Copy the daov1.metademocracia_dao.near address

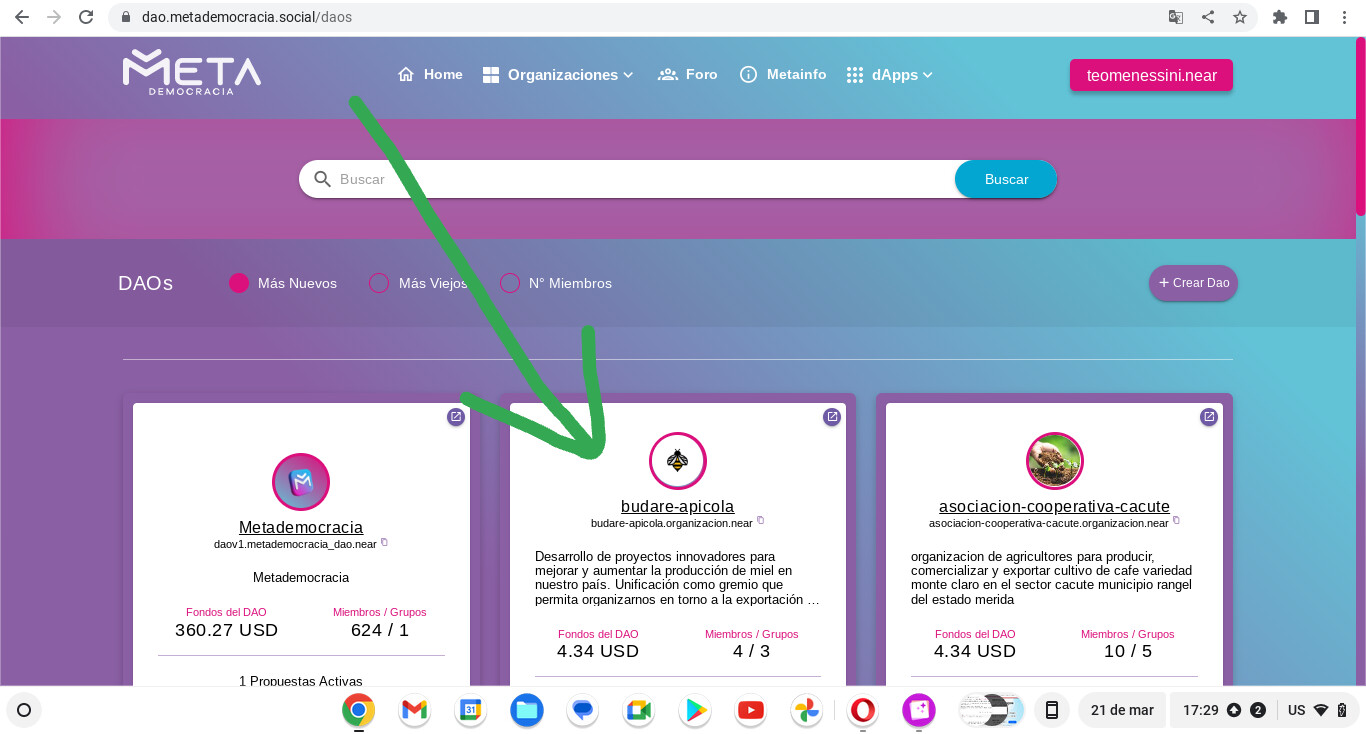pyautogui.click(x=385, y=543)
